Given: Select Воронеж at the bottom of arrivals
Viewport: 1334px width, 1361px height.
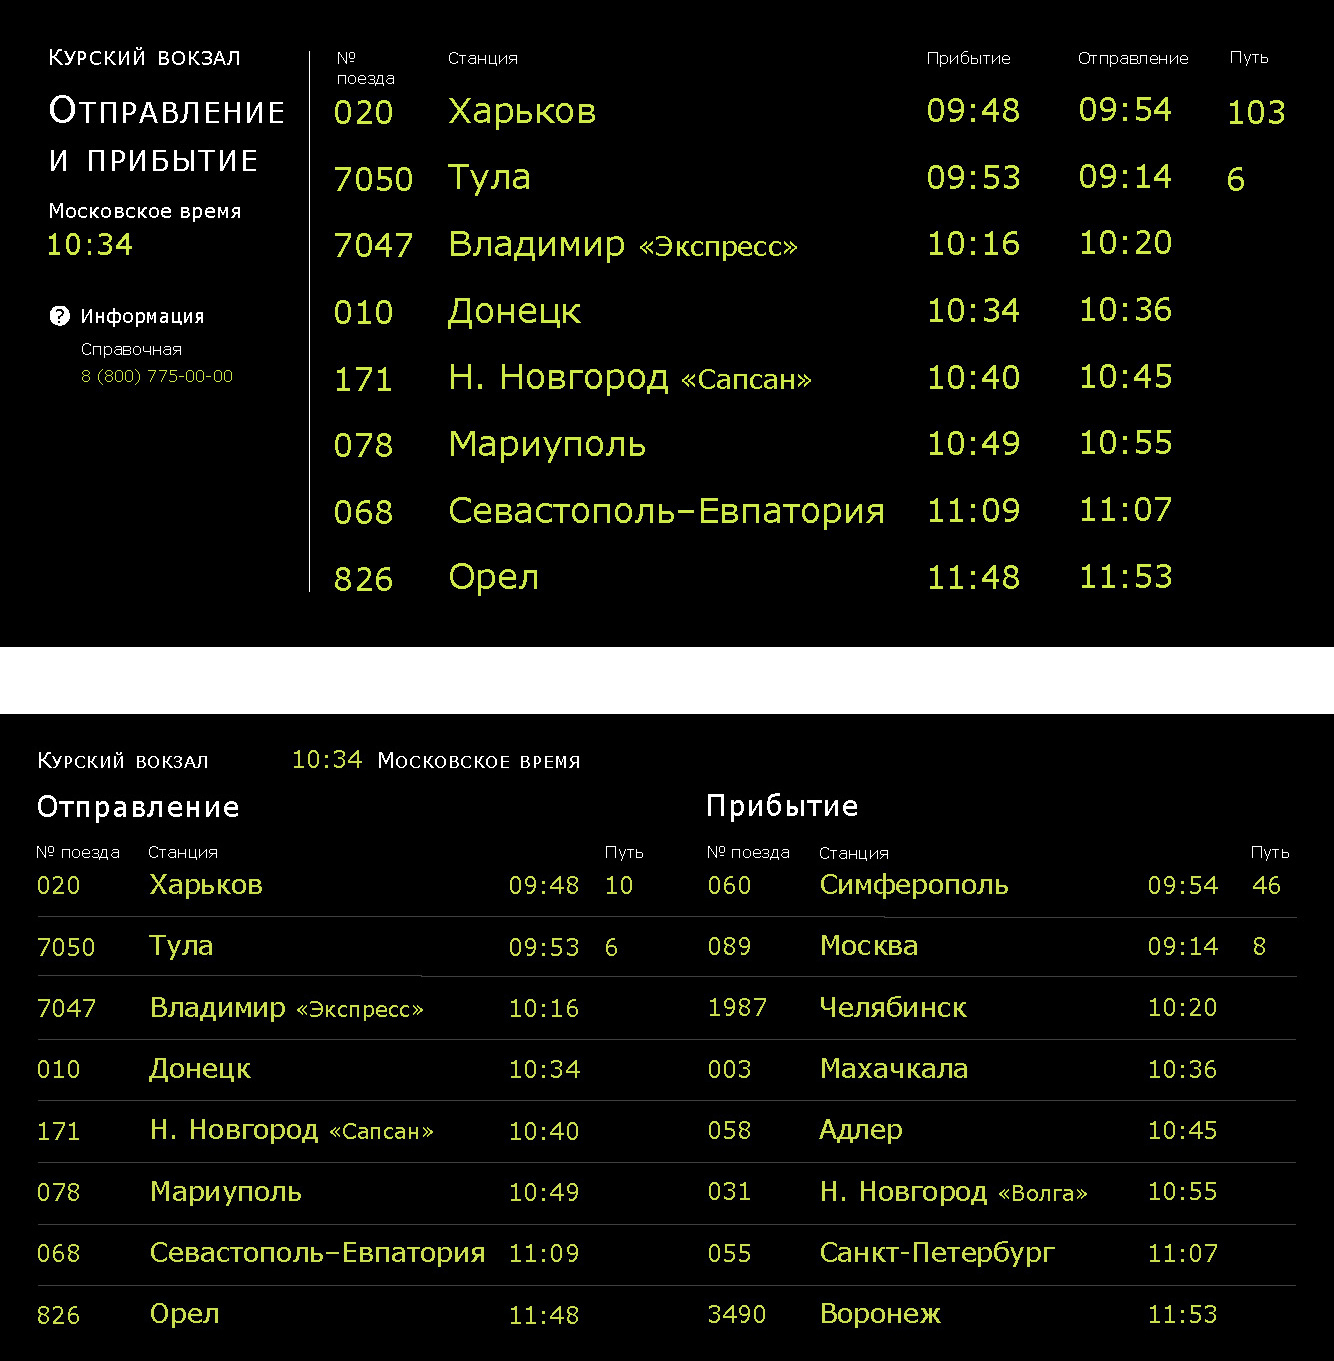Looking at the screenshot, I should click(x=880, y=1314).
